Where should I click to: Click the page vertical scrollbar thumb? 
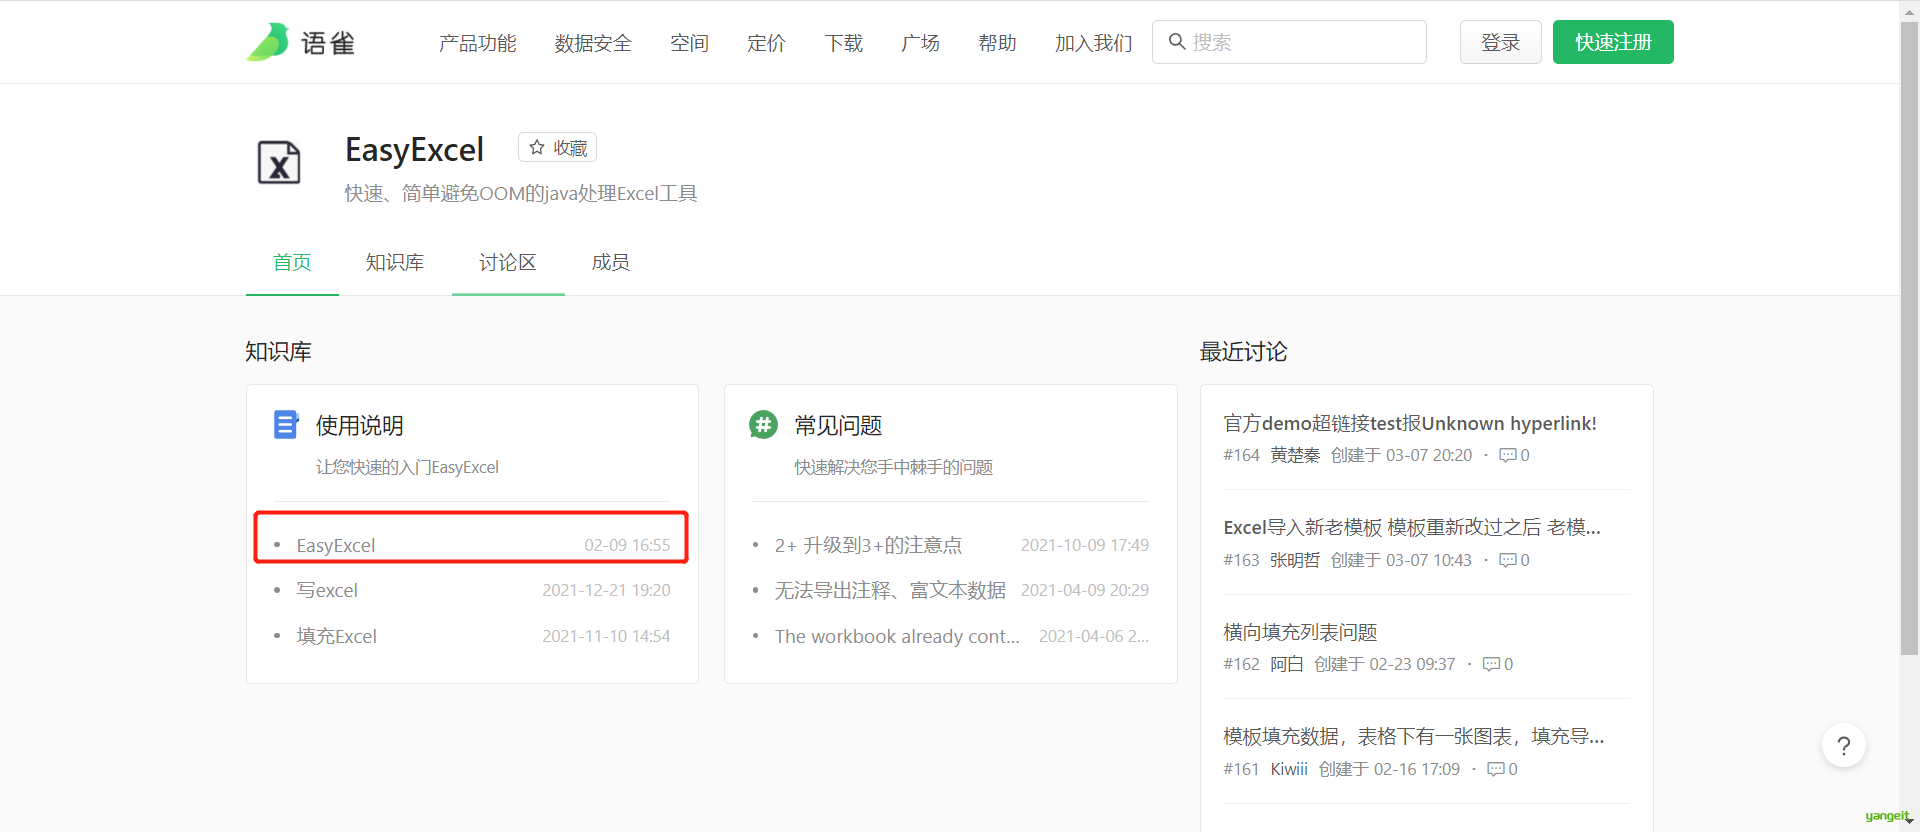[x=1909, y=338]
